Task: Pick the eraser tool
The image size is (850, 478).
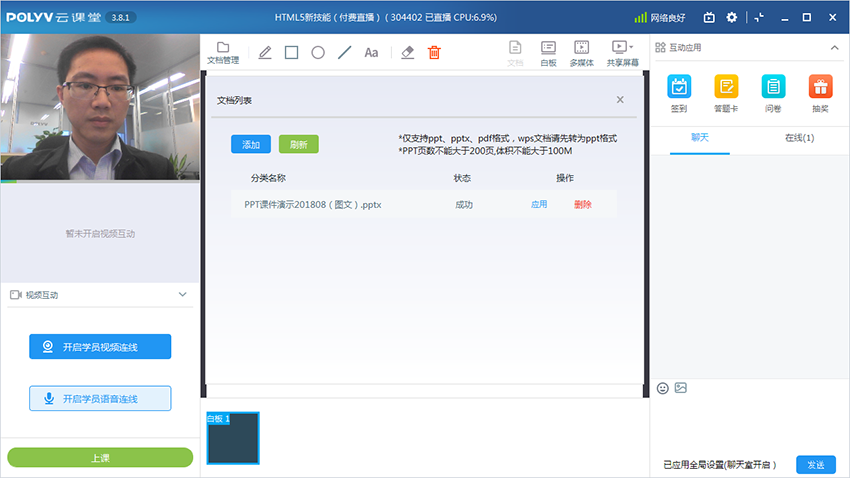Action: coord(407,52)
